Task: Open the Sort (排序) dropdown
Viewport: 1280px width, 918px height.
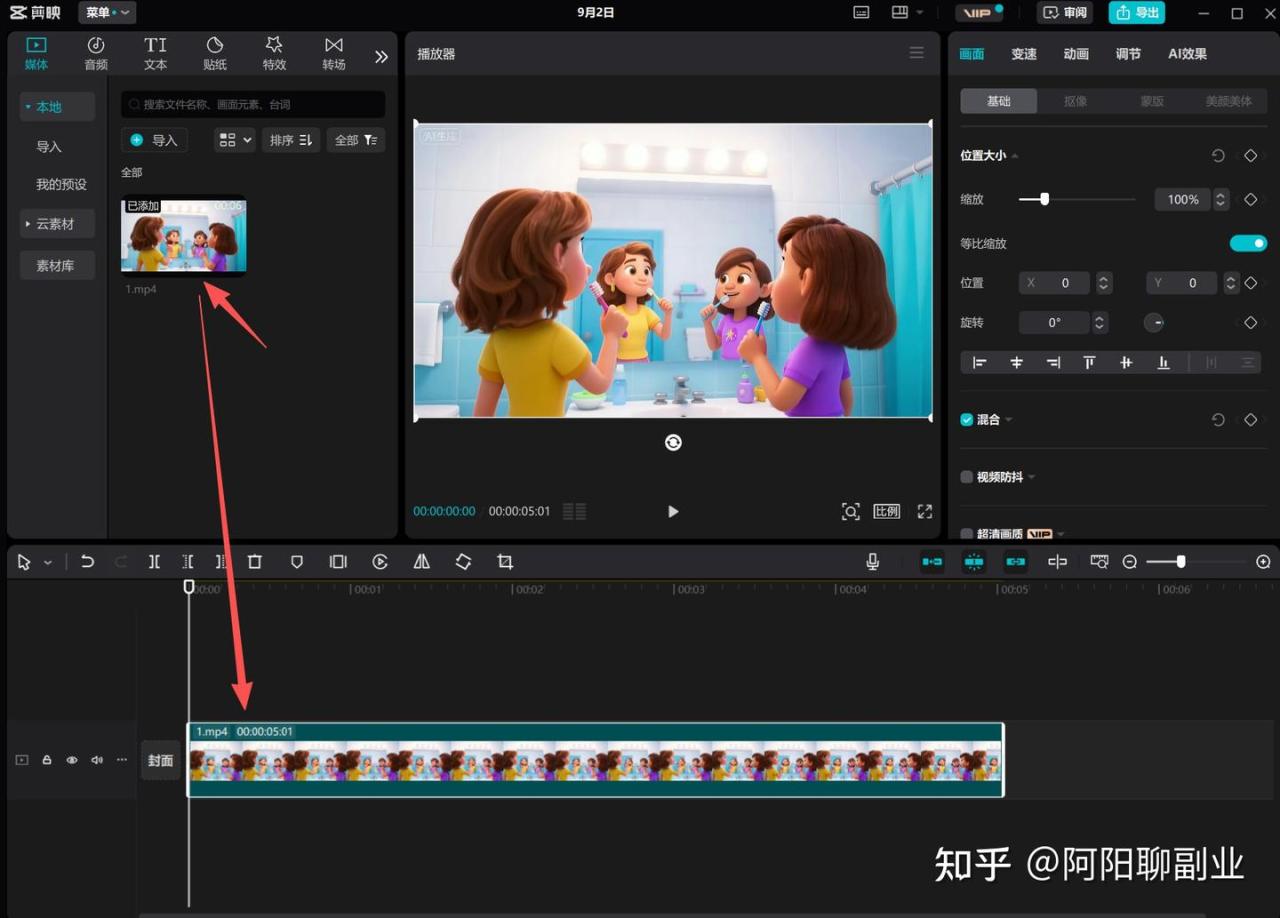Action: click(291, 140)
